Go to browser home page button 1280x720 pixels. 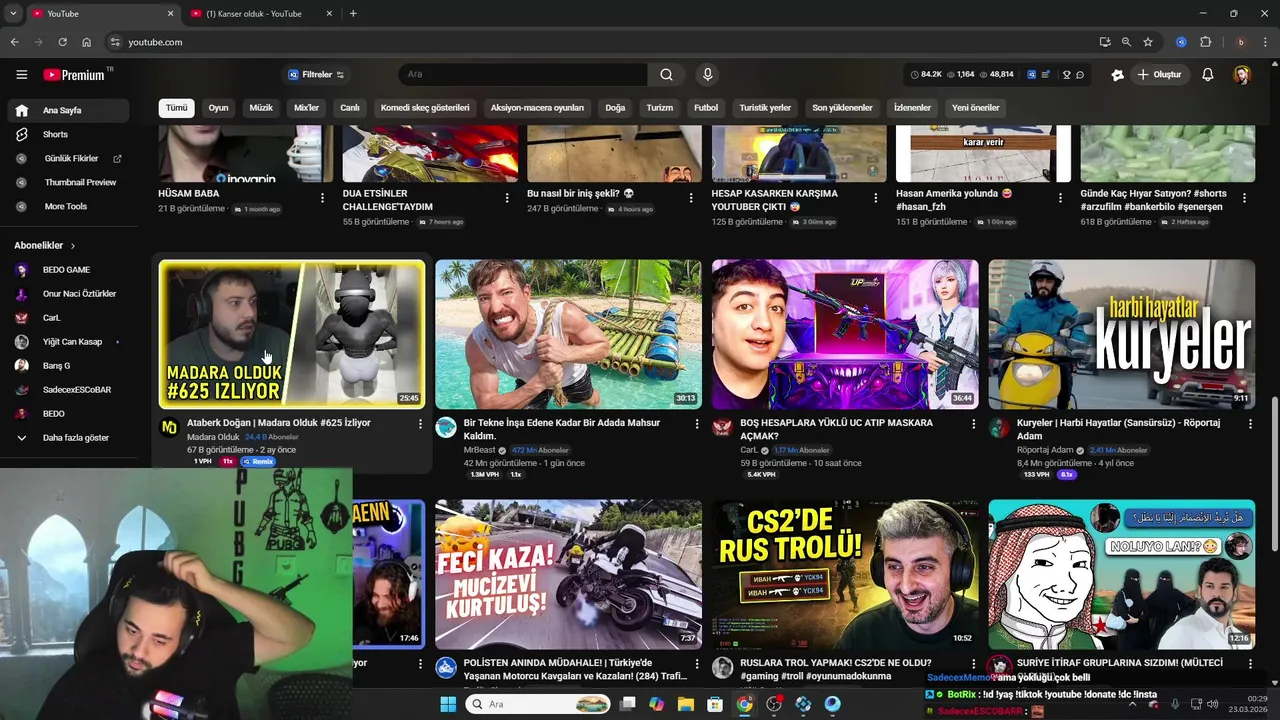pyautogui.click(x=86, y=42)
